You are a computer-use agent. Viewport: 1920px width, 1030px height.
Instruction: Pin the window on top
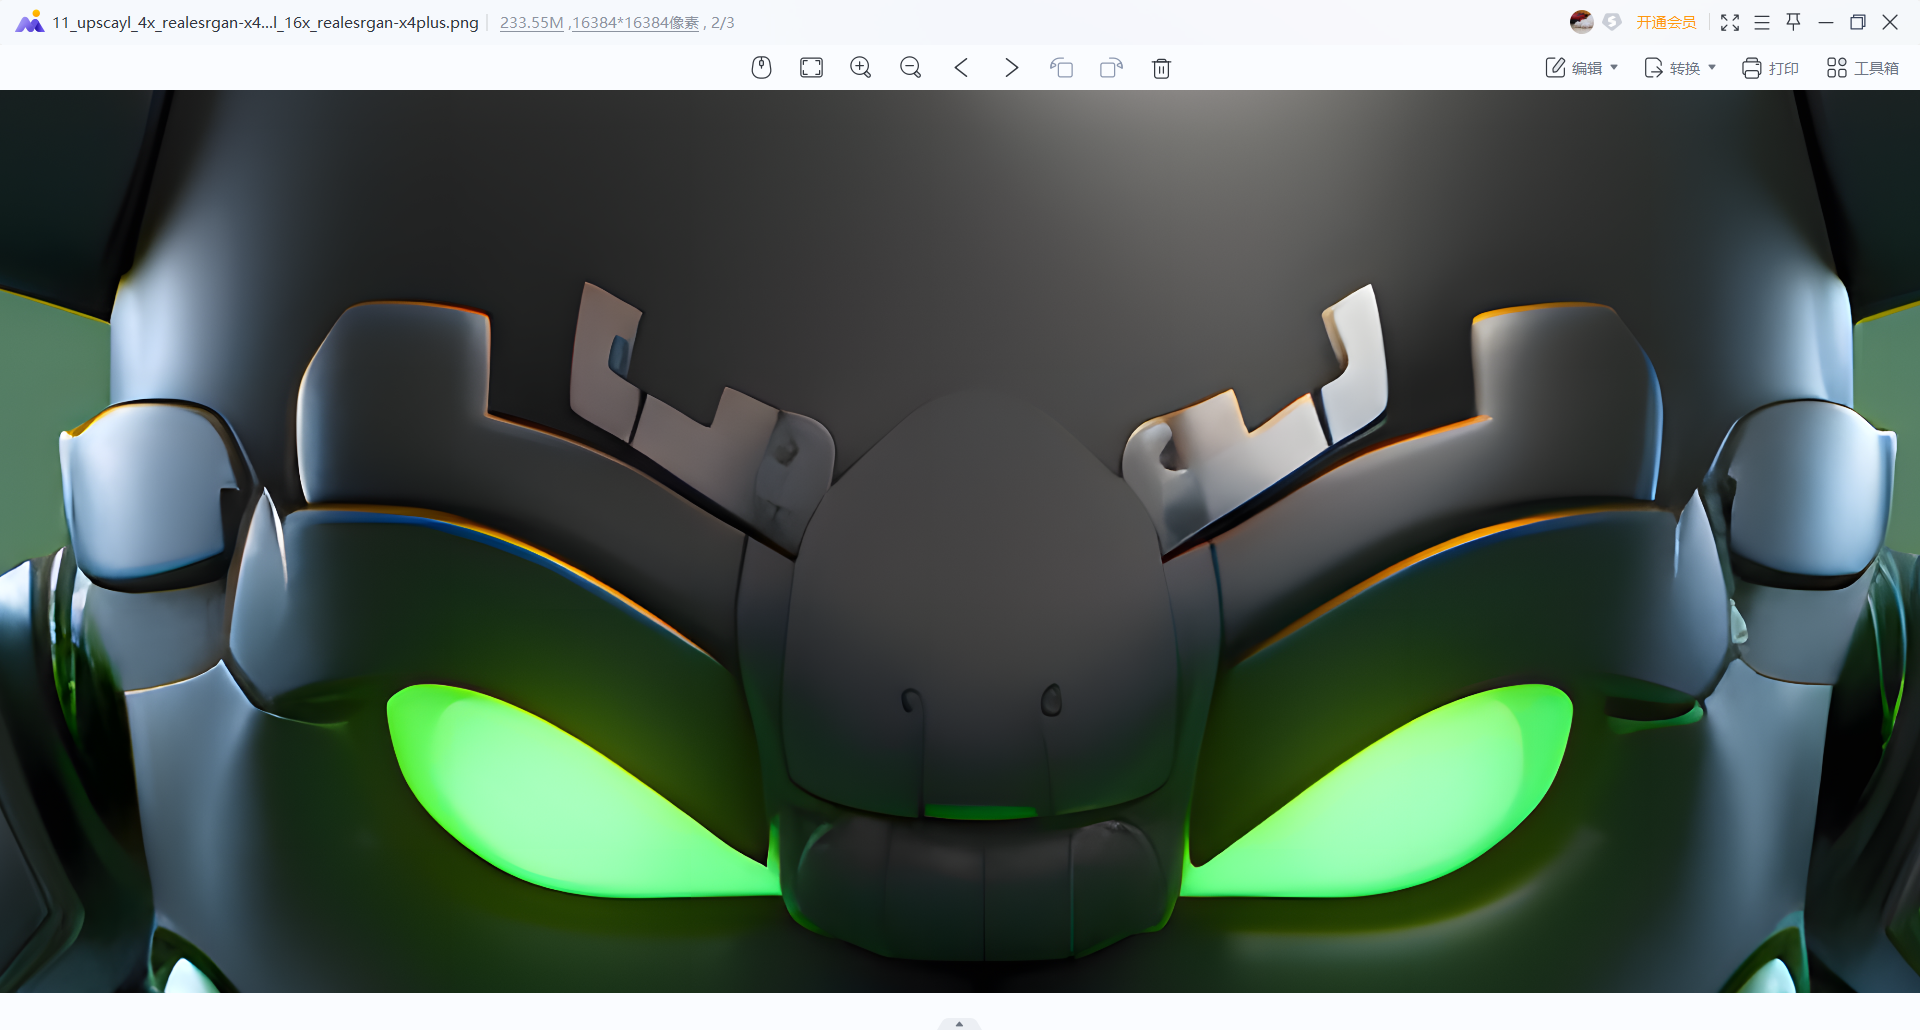coord(1793,22)
